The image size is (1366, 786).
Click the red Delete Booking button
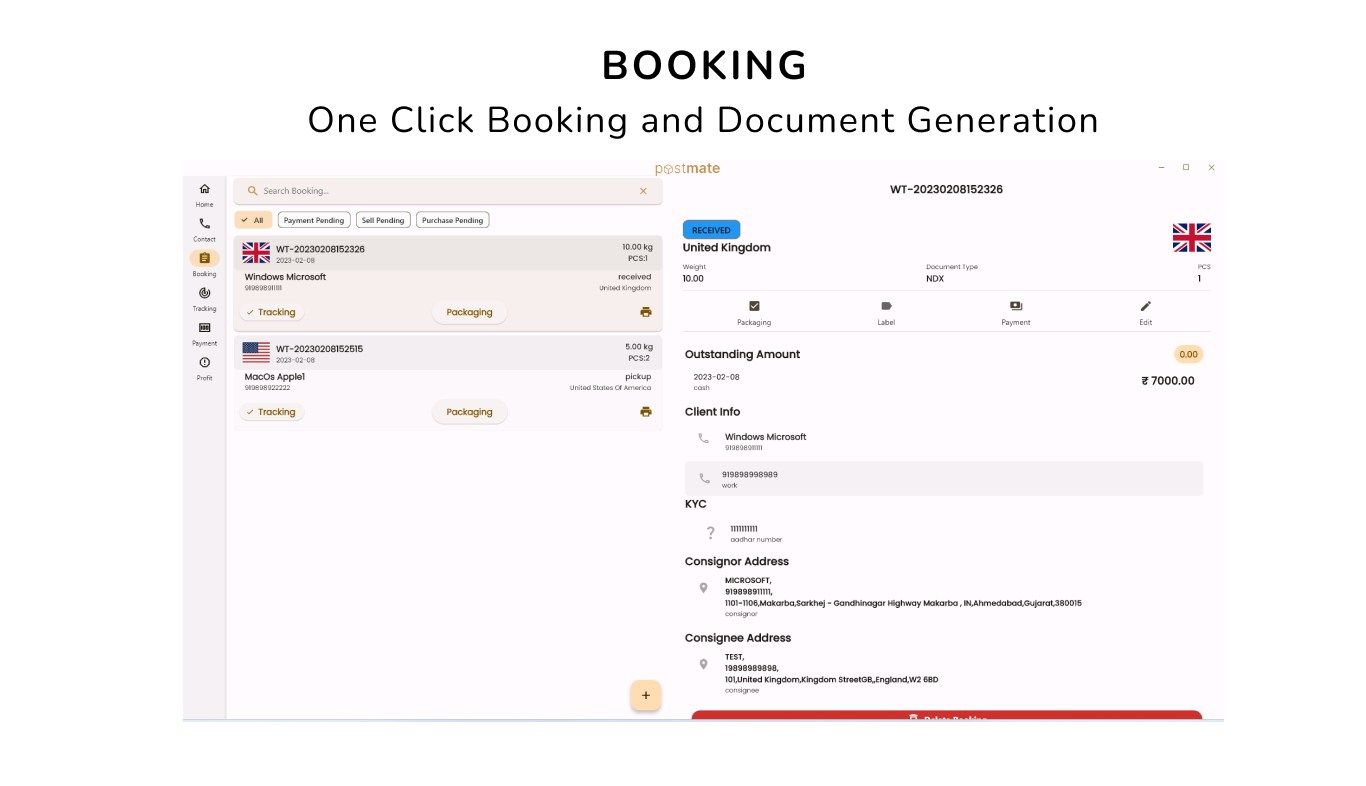(x=947, y=716)
